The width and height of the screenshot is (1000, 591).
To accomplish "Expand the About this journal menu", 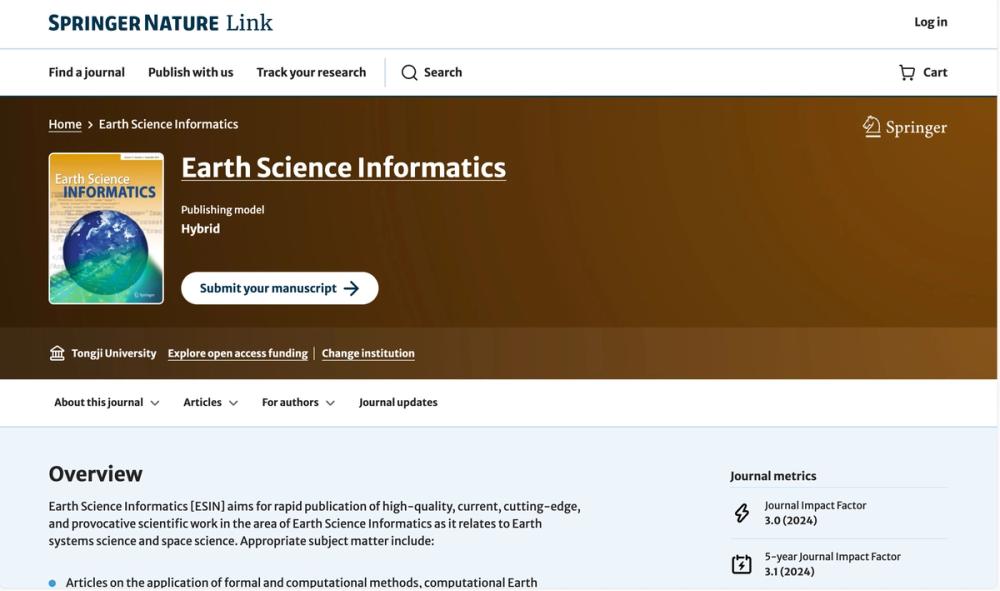I will (107, 402).
